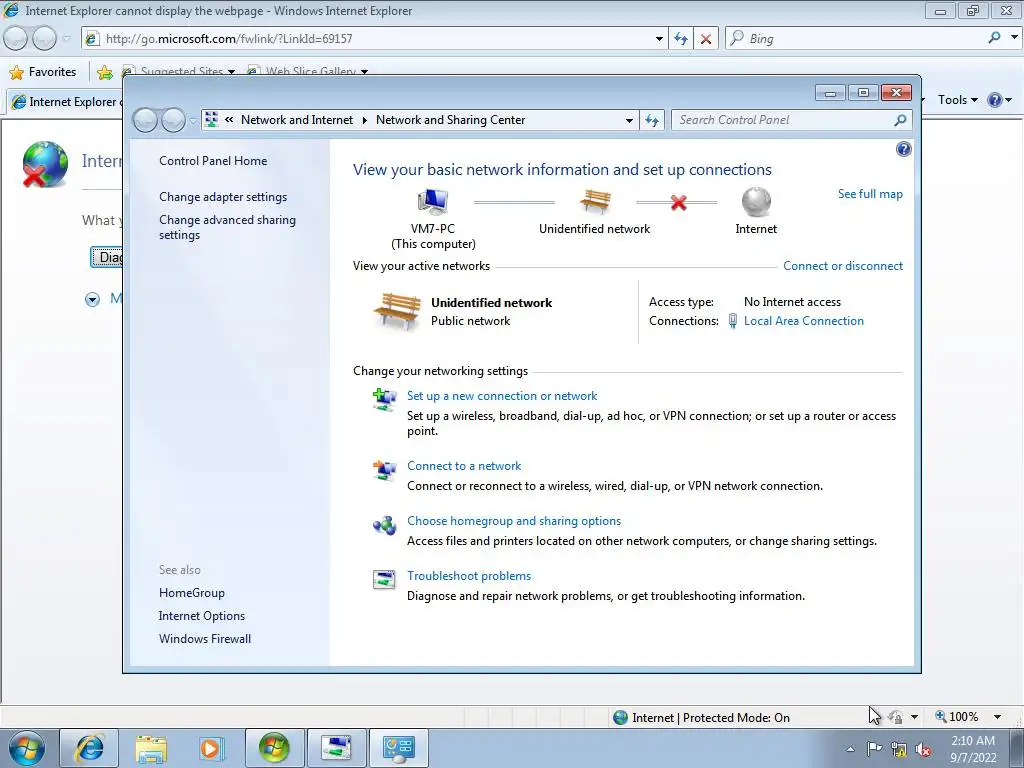Image resolution: width=1024 pixels, height=768 pixels.
Task: Open Control Panel Home link
Action: pos(213,161)
